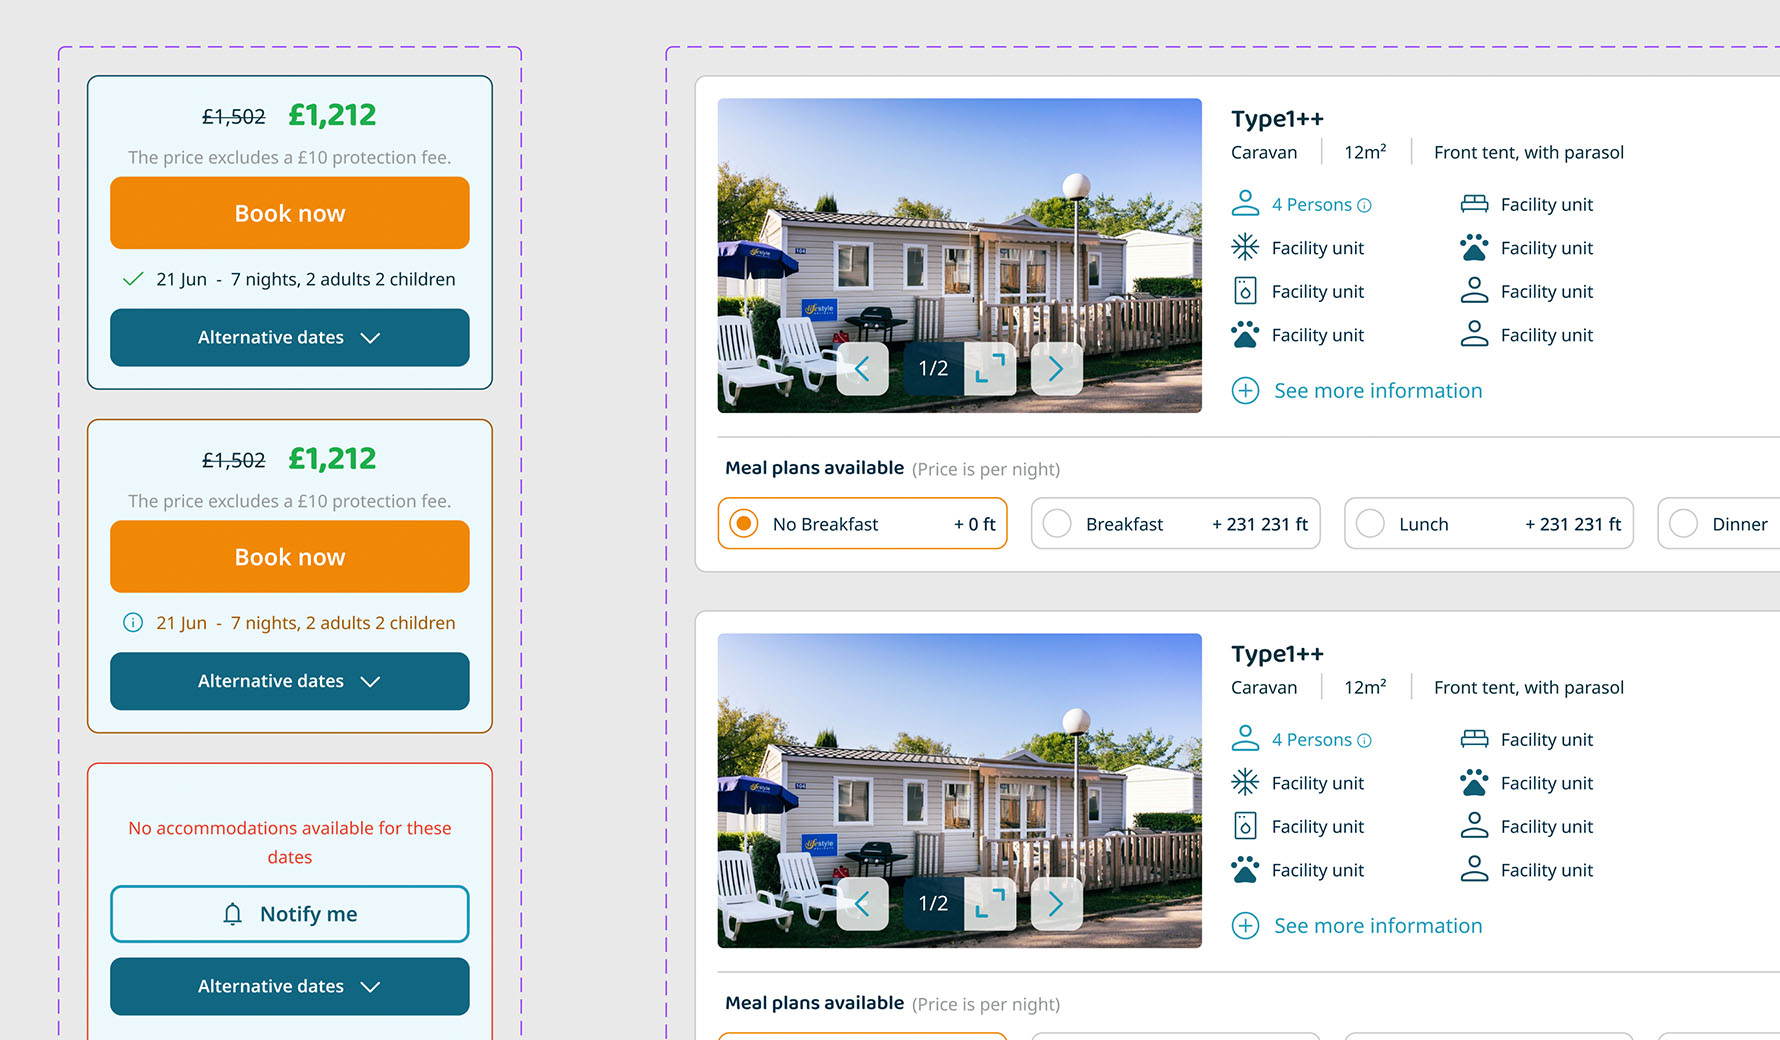Expand second caravan photo to fullscreen

pyautogui.click(x=990, y=904)
